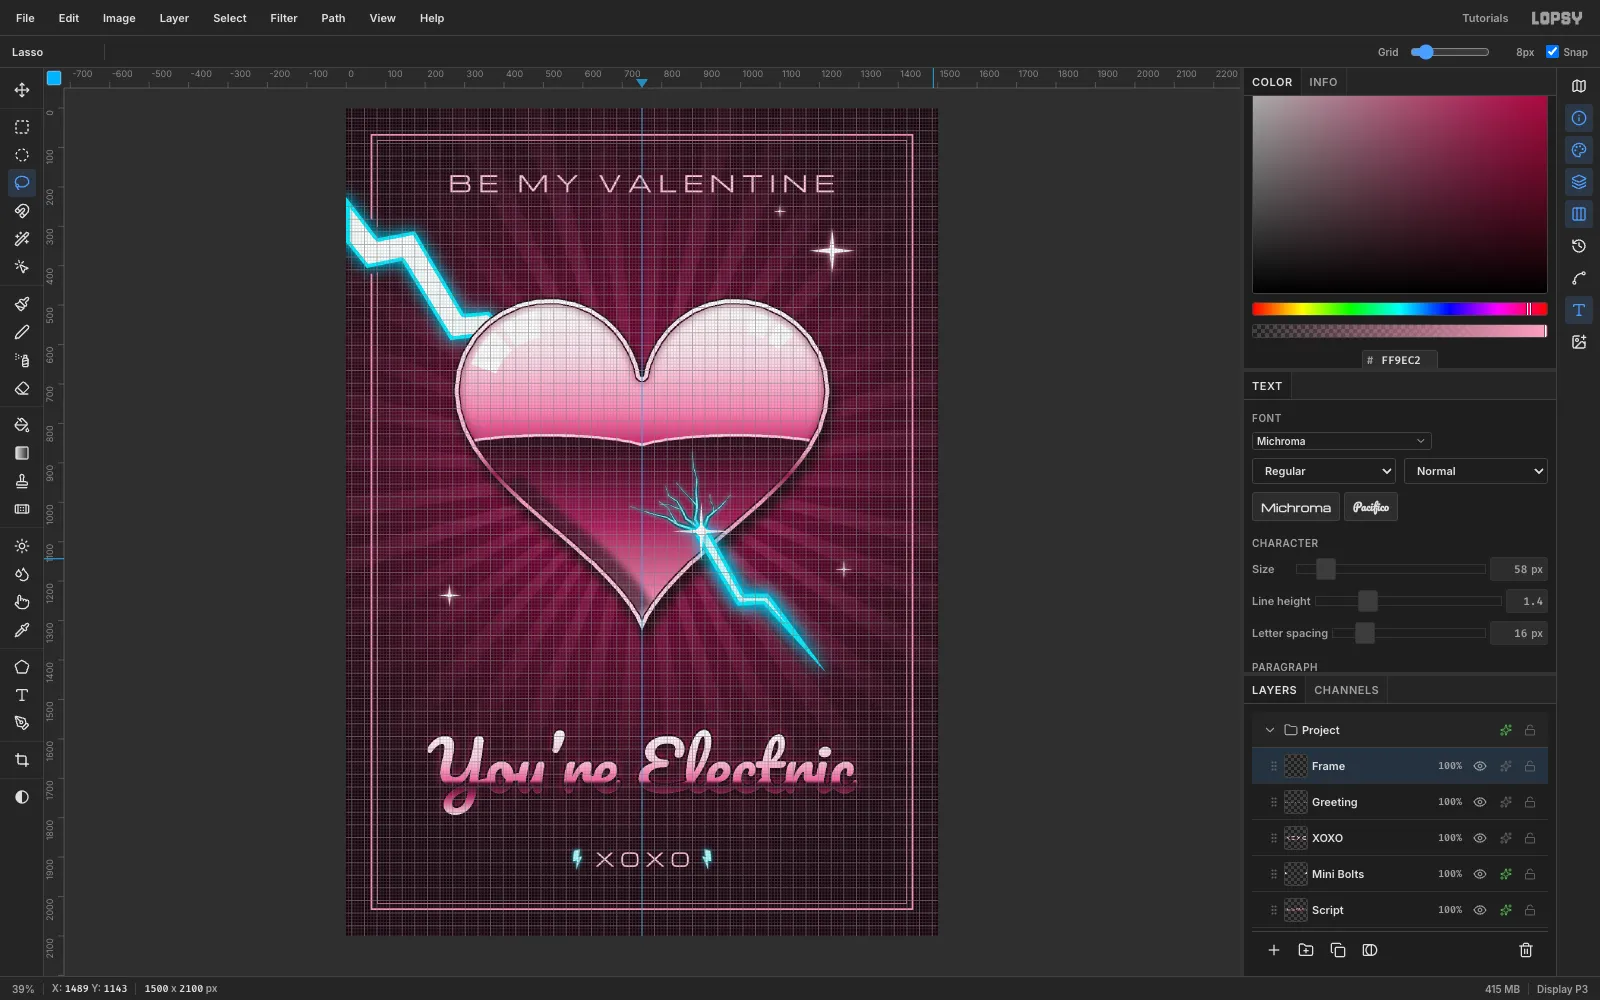Select the Pen path tool
The width and height of the screenshot is (1600, 1000).
point(22,723)
